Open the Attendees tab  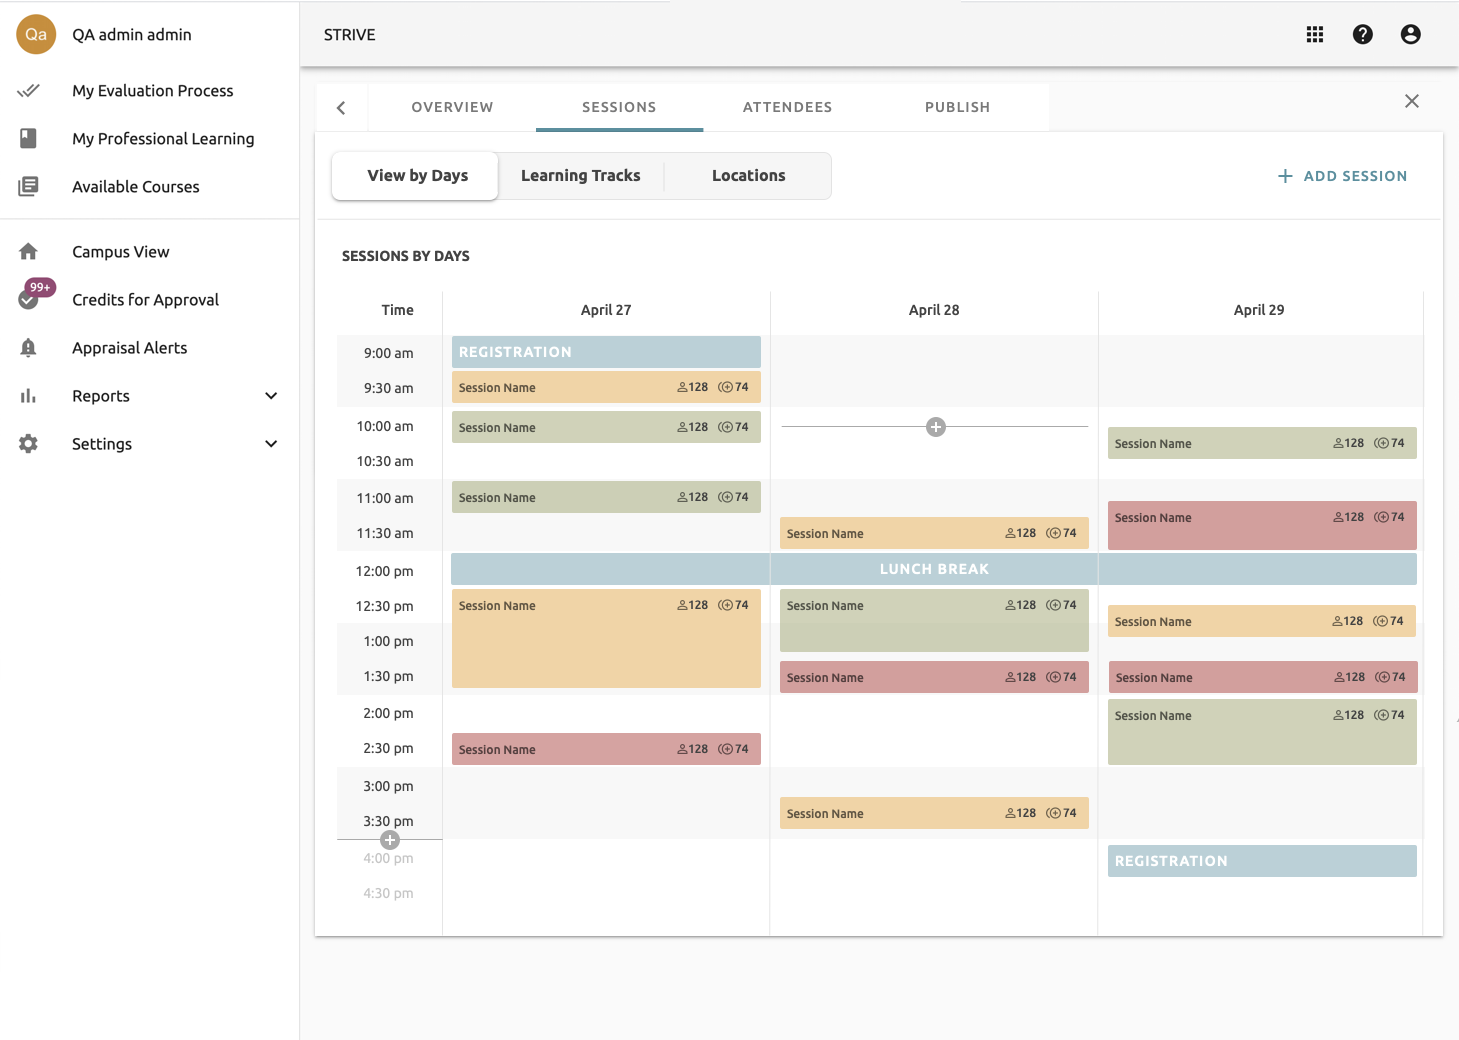(787, 107)
